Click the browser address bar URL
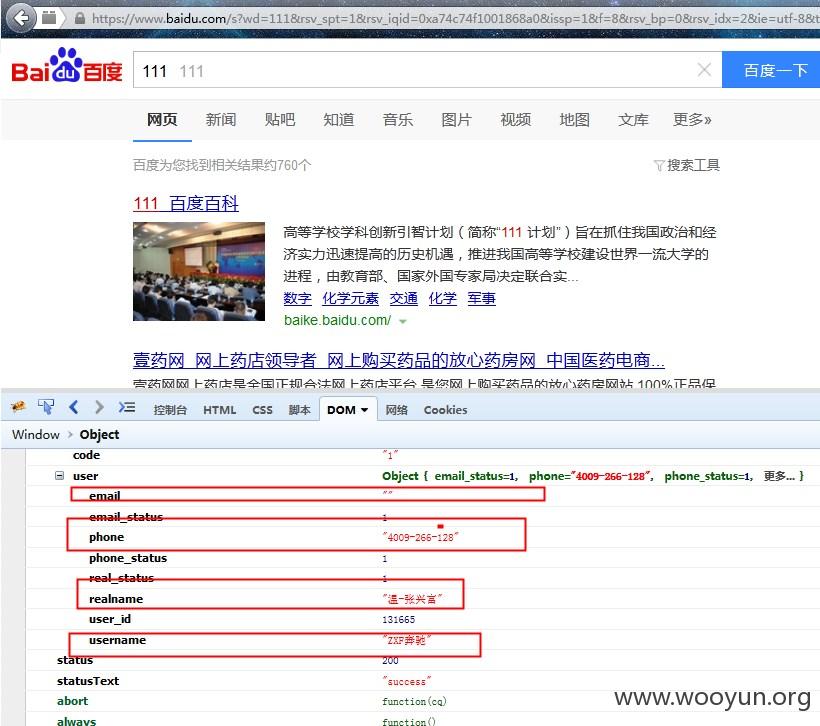The image size is (820, 726). [455, 19]
